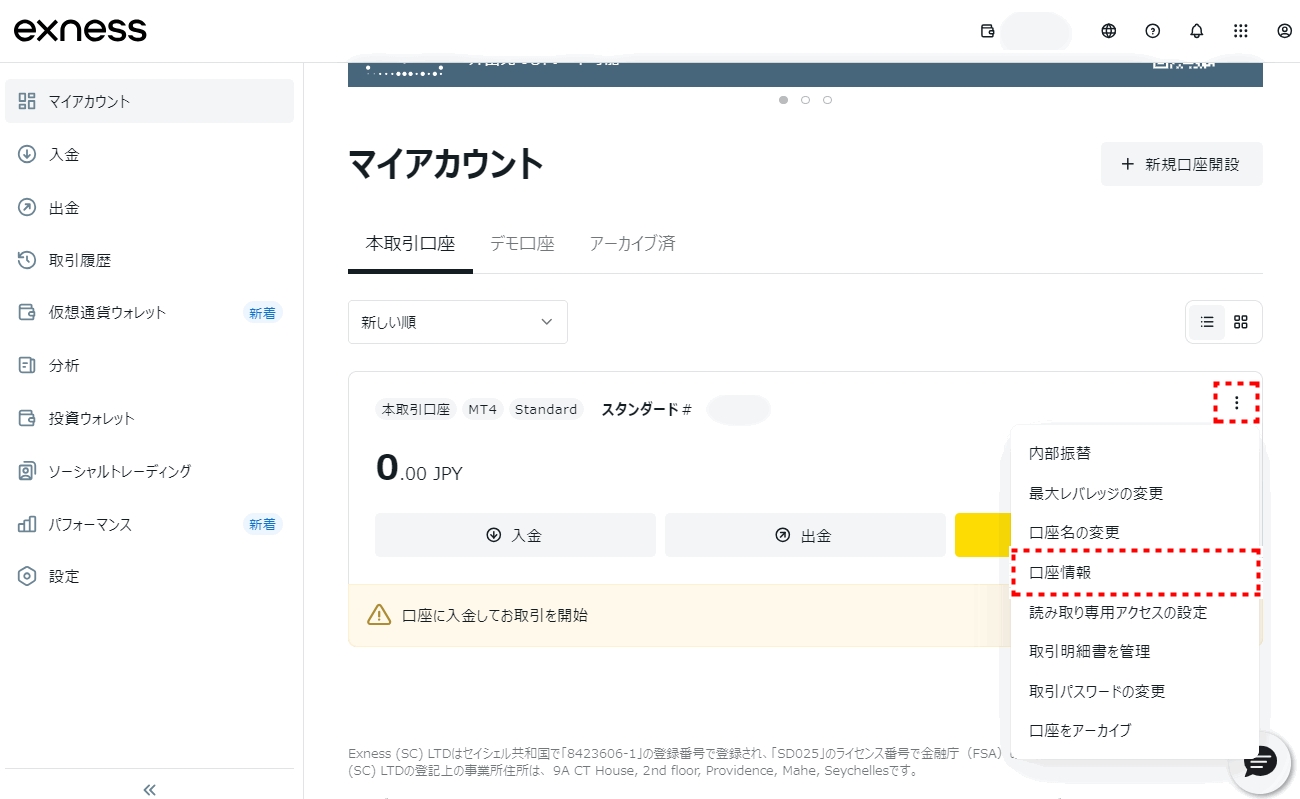Open the user profile icon

(1284, 31)
